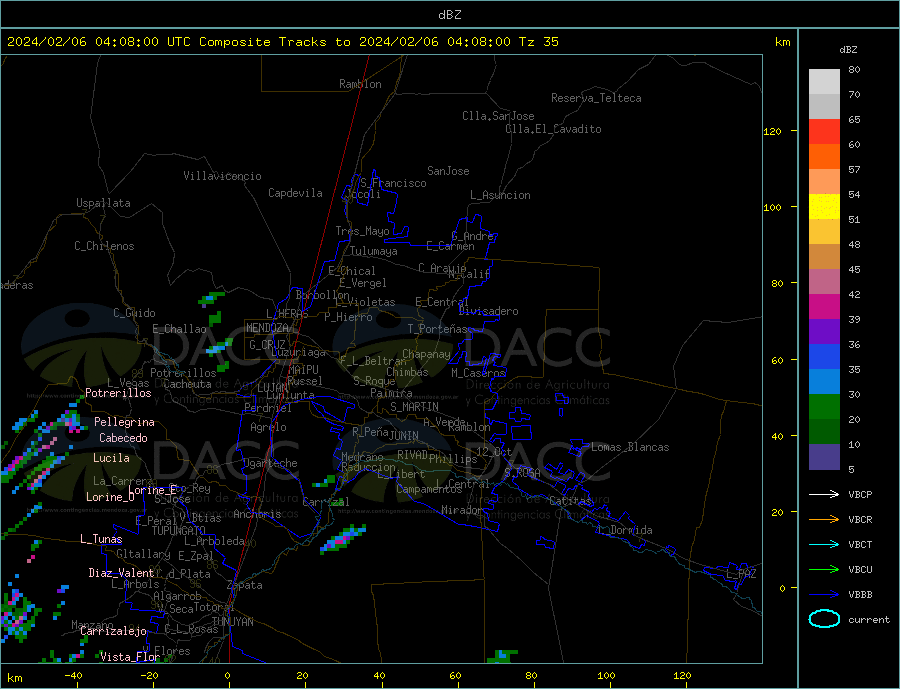This screenshot has height=689, width=900.
Task: Click the cyan 'current' ellipse legend icon
Action: pyautogui.click(x=824, y=619)
